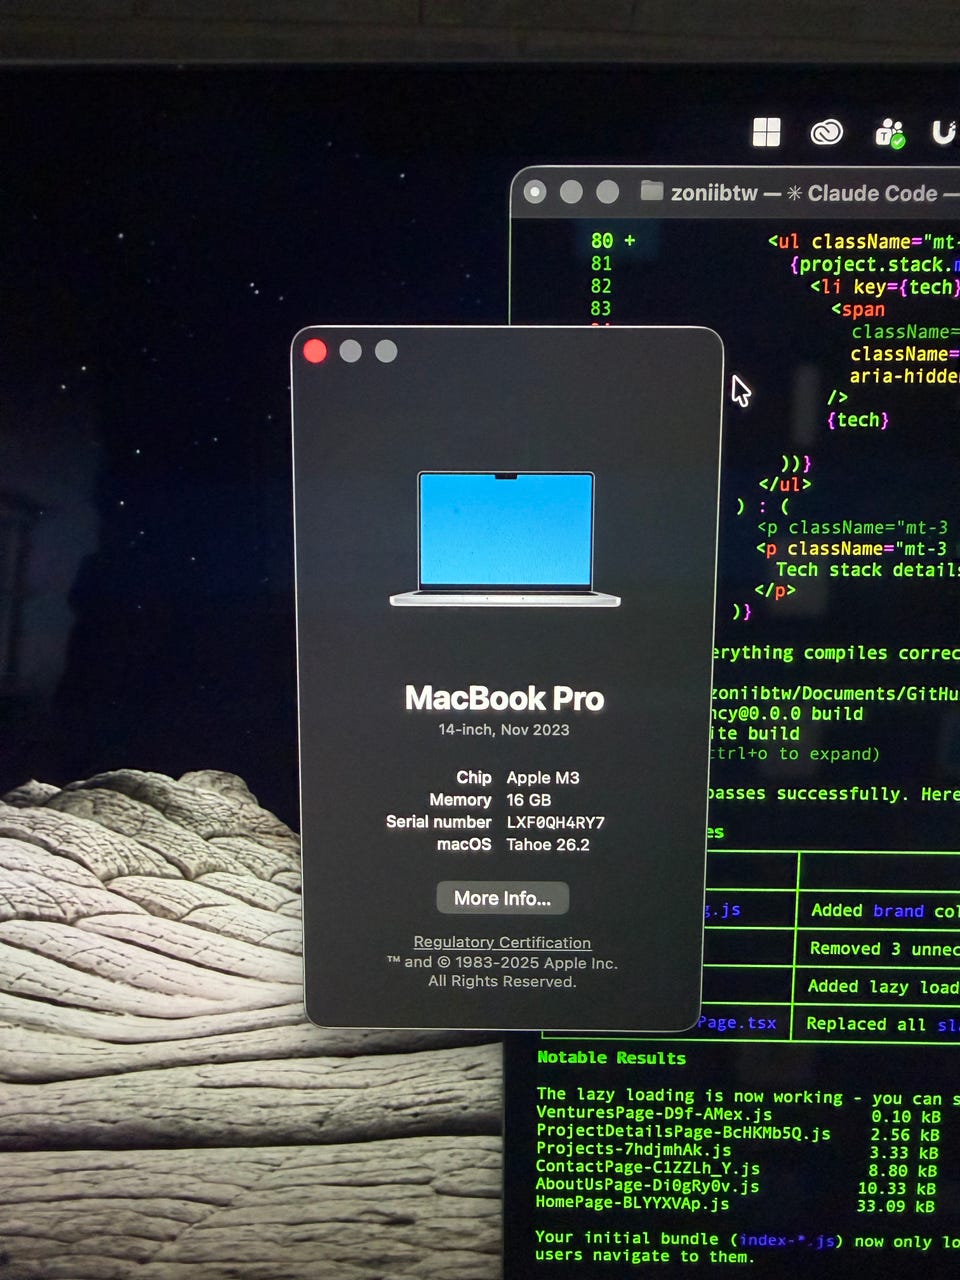Viewport: 960px width, 1280px height.
Task: Click the '0.10 kB' size value
Action: point(905,1117)
